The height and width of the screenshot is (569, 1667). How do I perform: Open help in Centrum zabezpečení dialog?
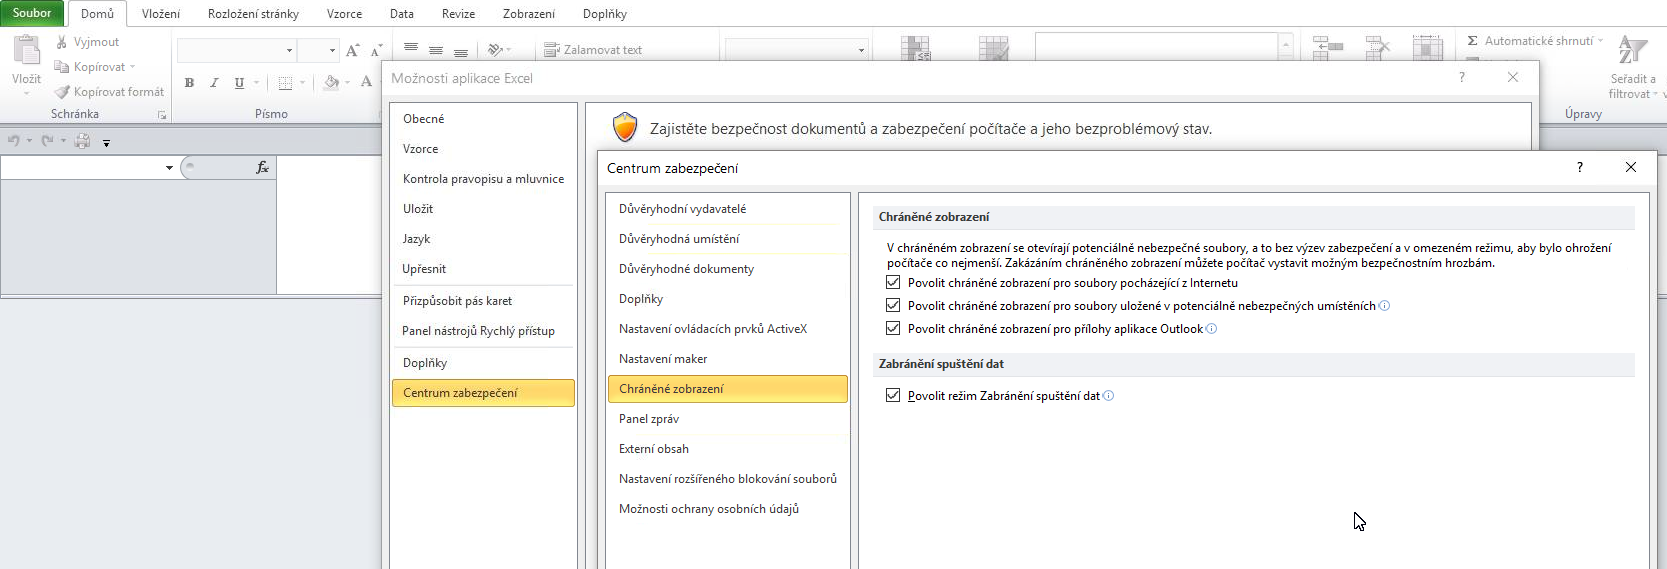pyautogui.click(x=1580, y=167)
